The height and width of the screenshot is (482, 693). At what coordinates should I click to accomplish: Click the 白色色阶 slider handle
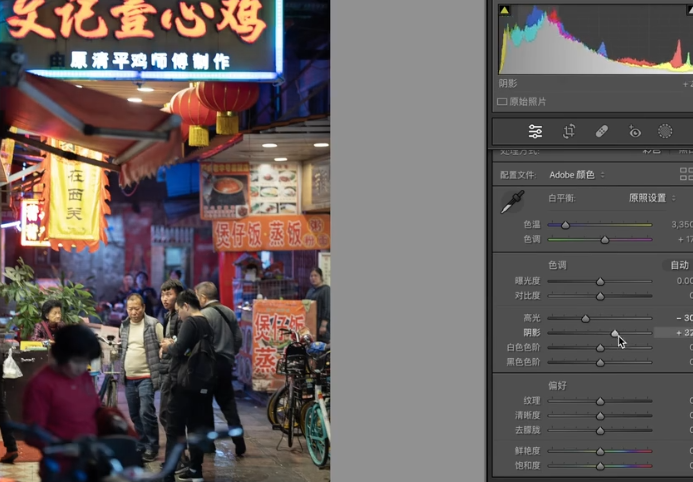coord(600,348)
